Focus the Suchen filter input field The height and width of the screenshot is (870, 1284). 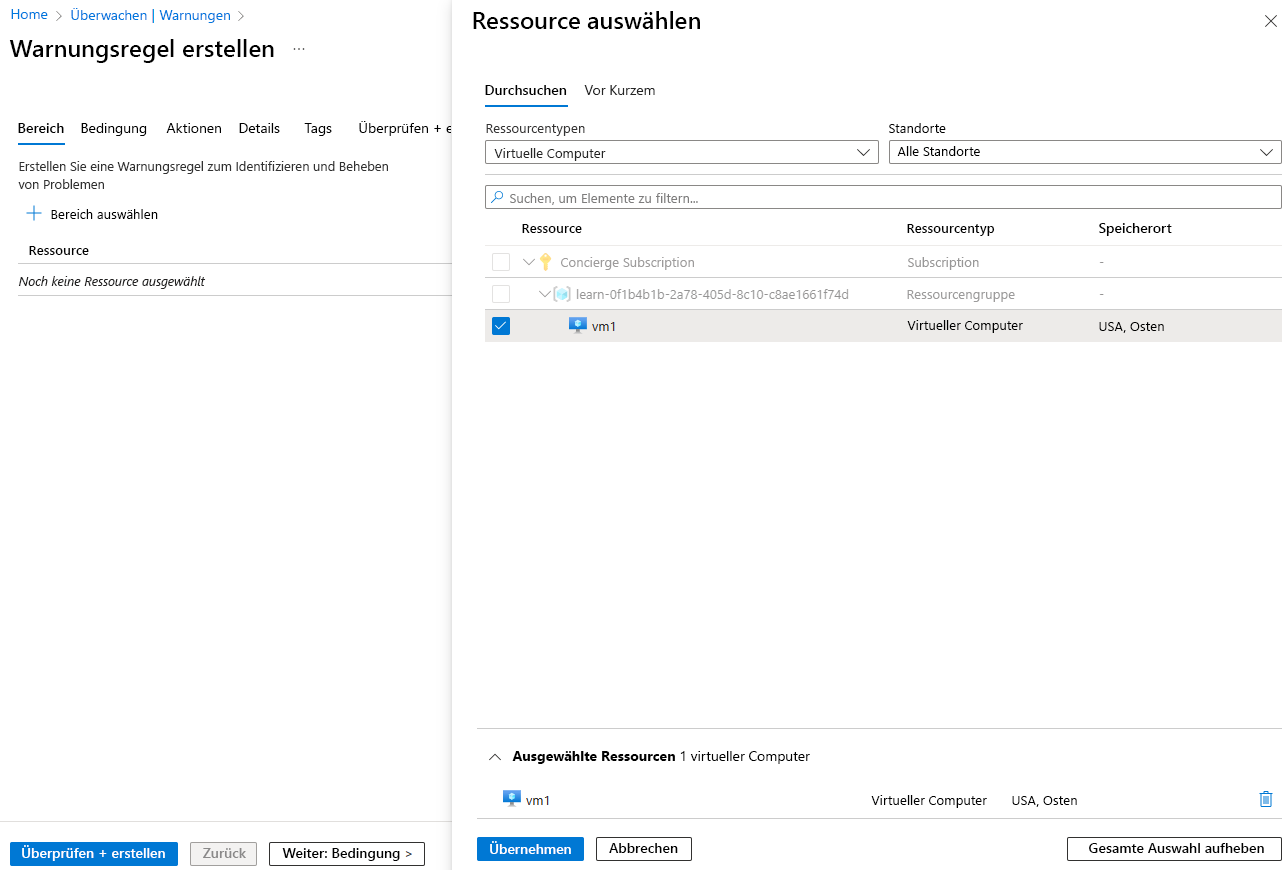(883, 197)
